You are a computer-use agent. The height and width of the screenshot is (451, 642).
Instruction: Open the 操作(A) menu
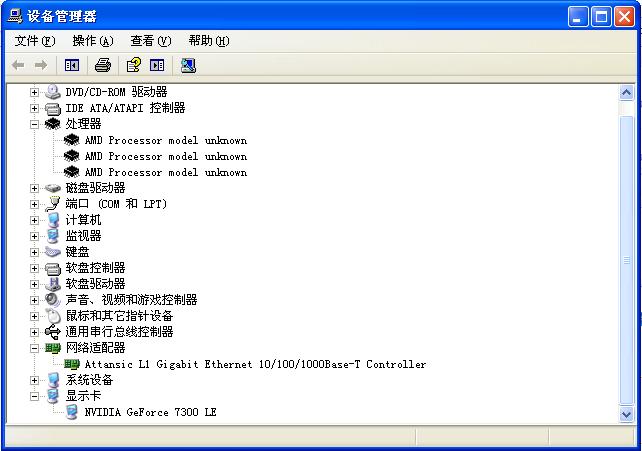pos(93,41)
